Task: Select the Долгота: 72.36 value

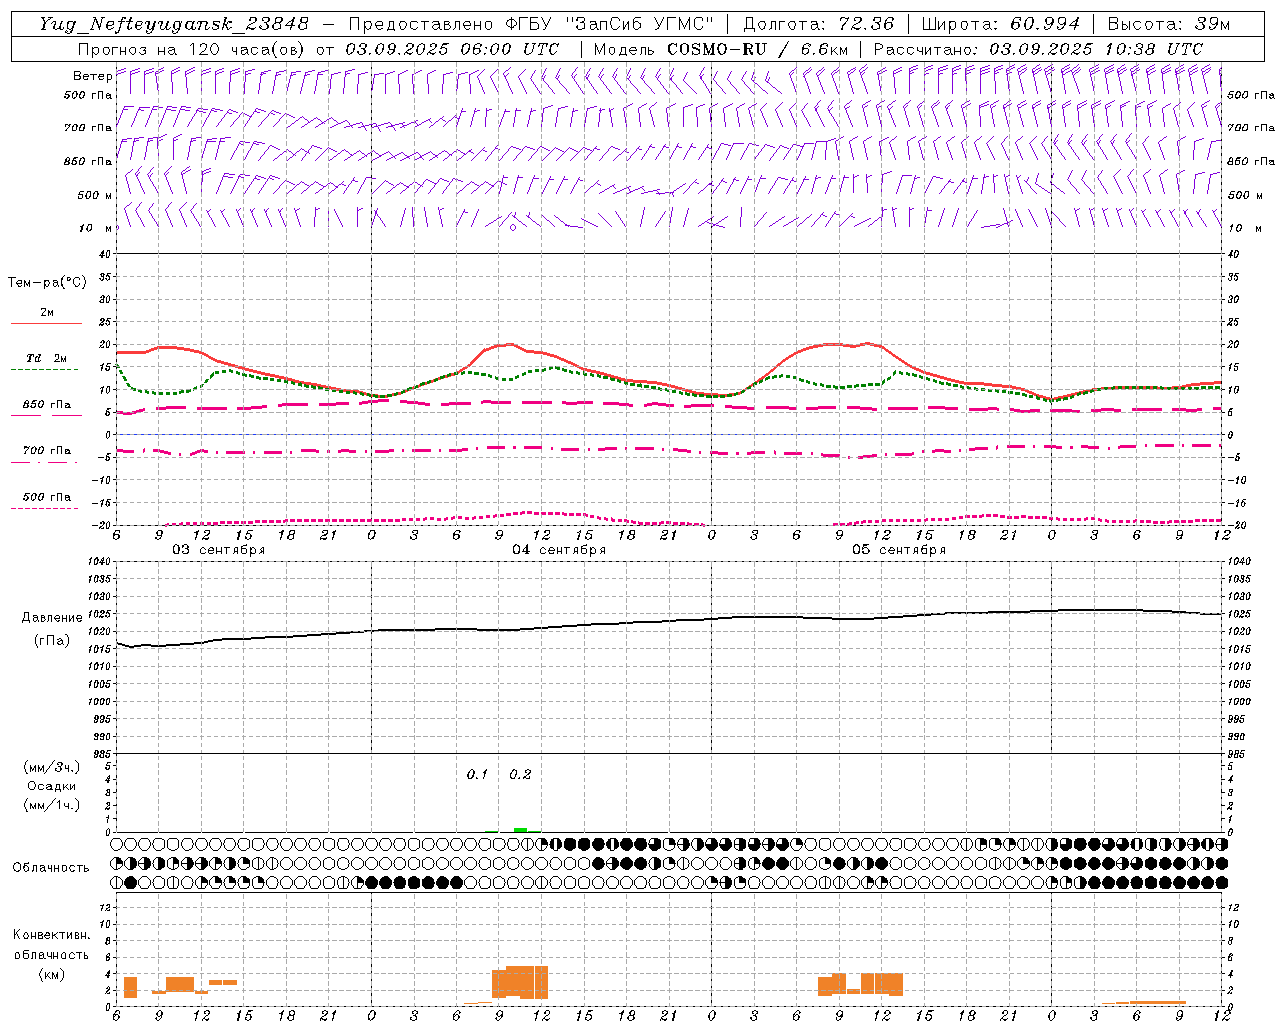Action: [818, 24]
